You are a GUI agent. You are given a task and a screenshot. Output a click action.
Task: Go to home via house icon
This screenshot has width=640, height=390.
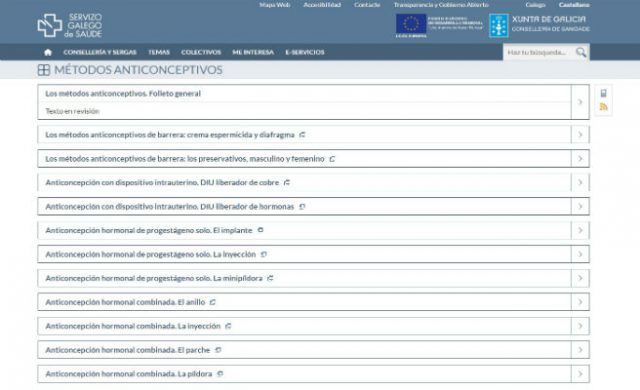48,52
